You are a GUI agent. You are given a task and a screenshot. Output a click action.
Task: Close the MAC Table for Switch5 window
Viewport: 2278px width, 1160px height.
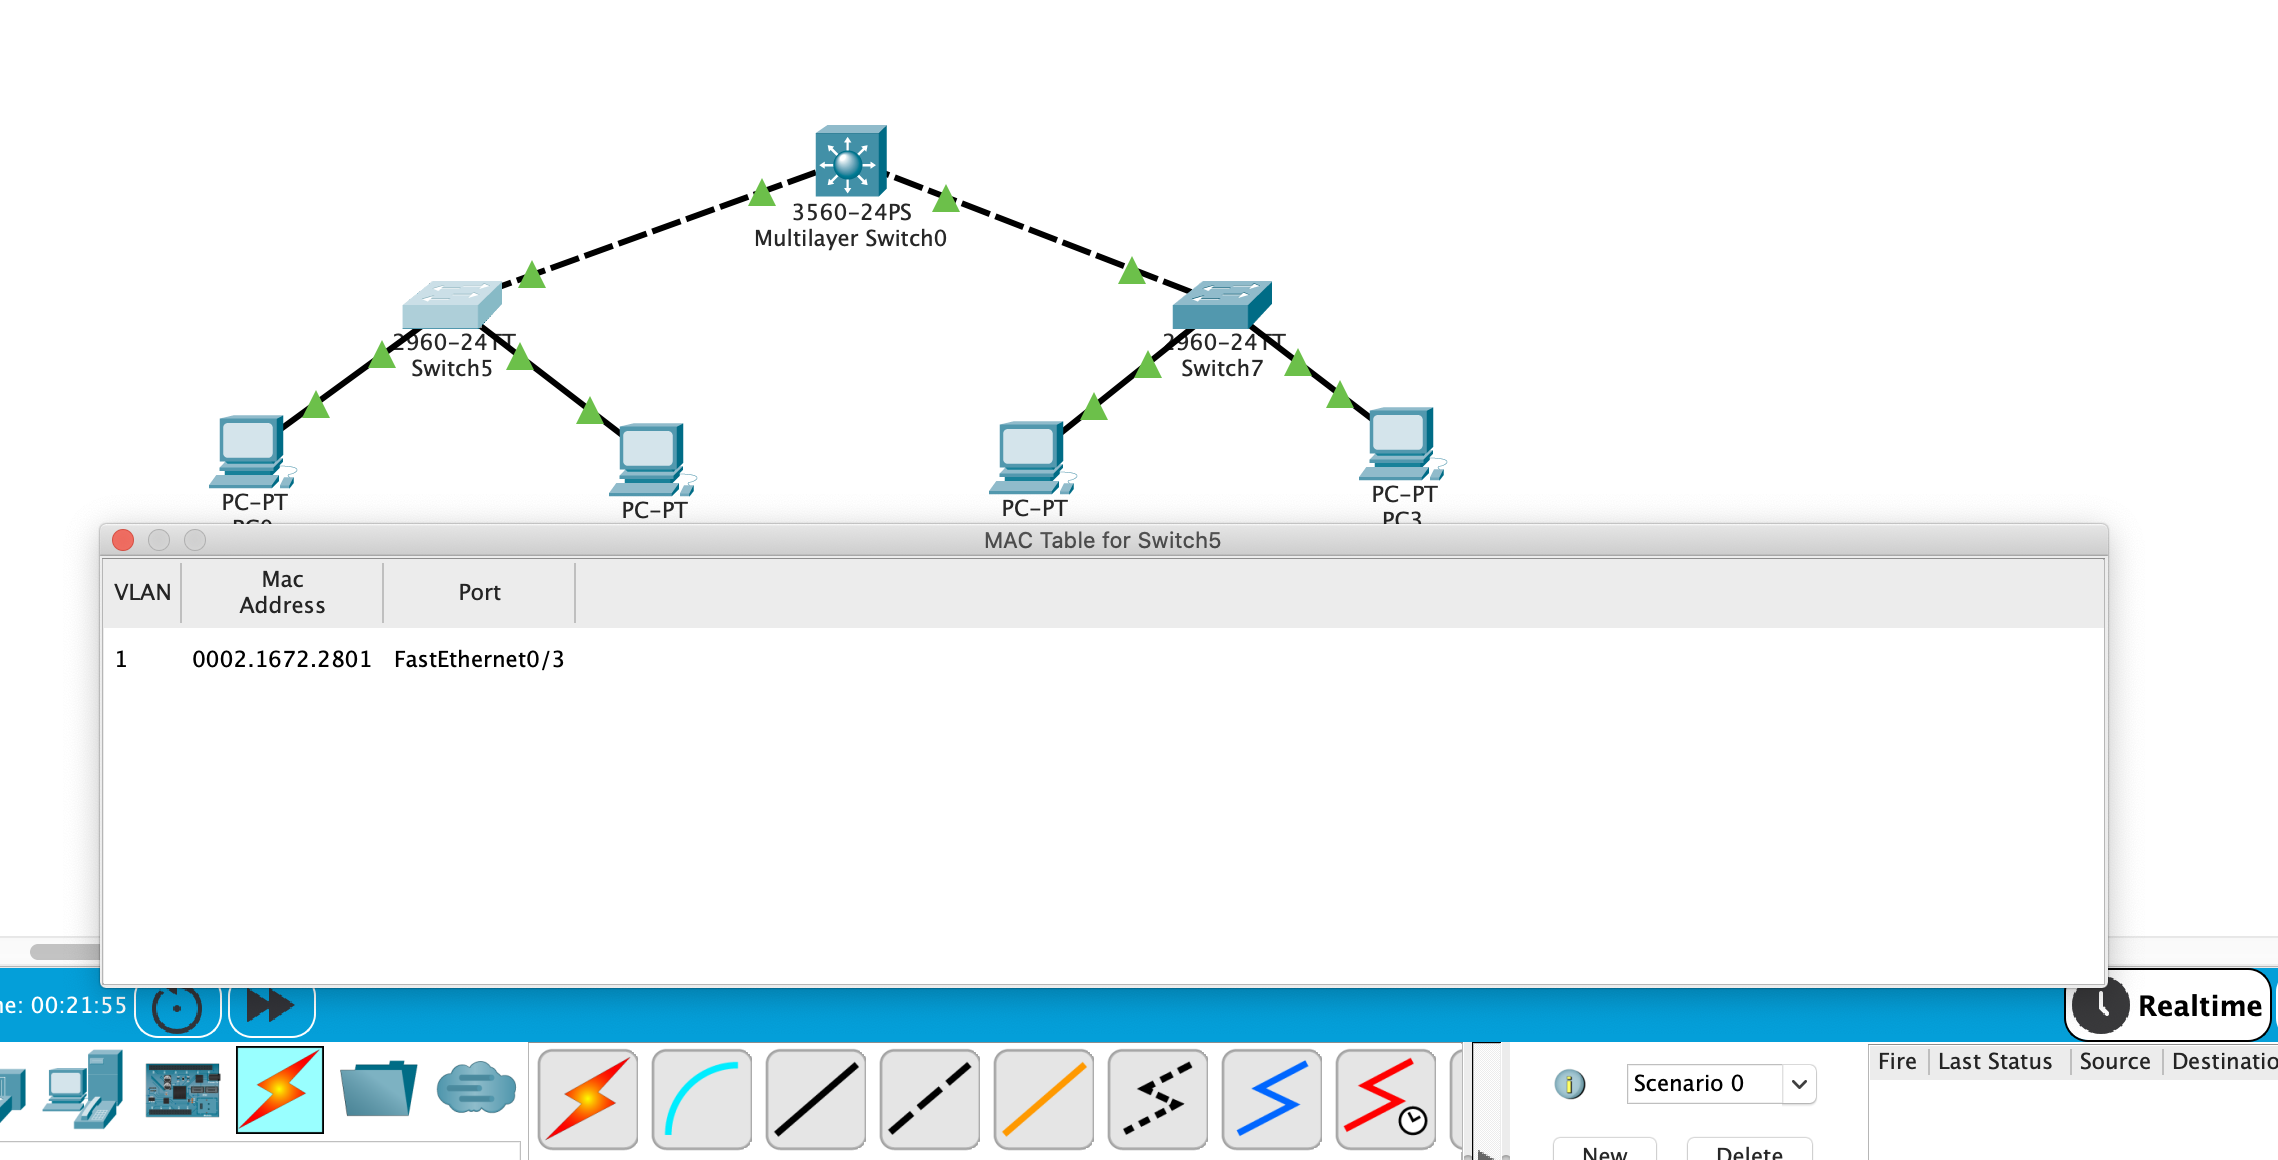(123, 540)
